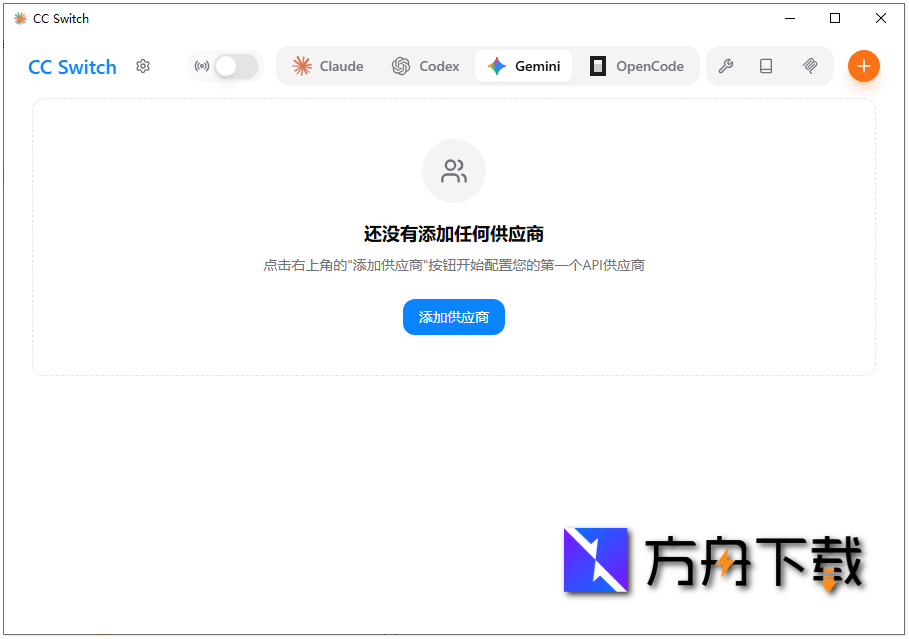This screenshot has width=909, height=639.
Task: Open the notebook configuration icon
Action: point(767,66)
